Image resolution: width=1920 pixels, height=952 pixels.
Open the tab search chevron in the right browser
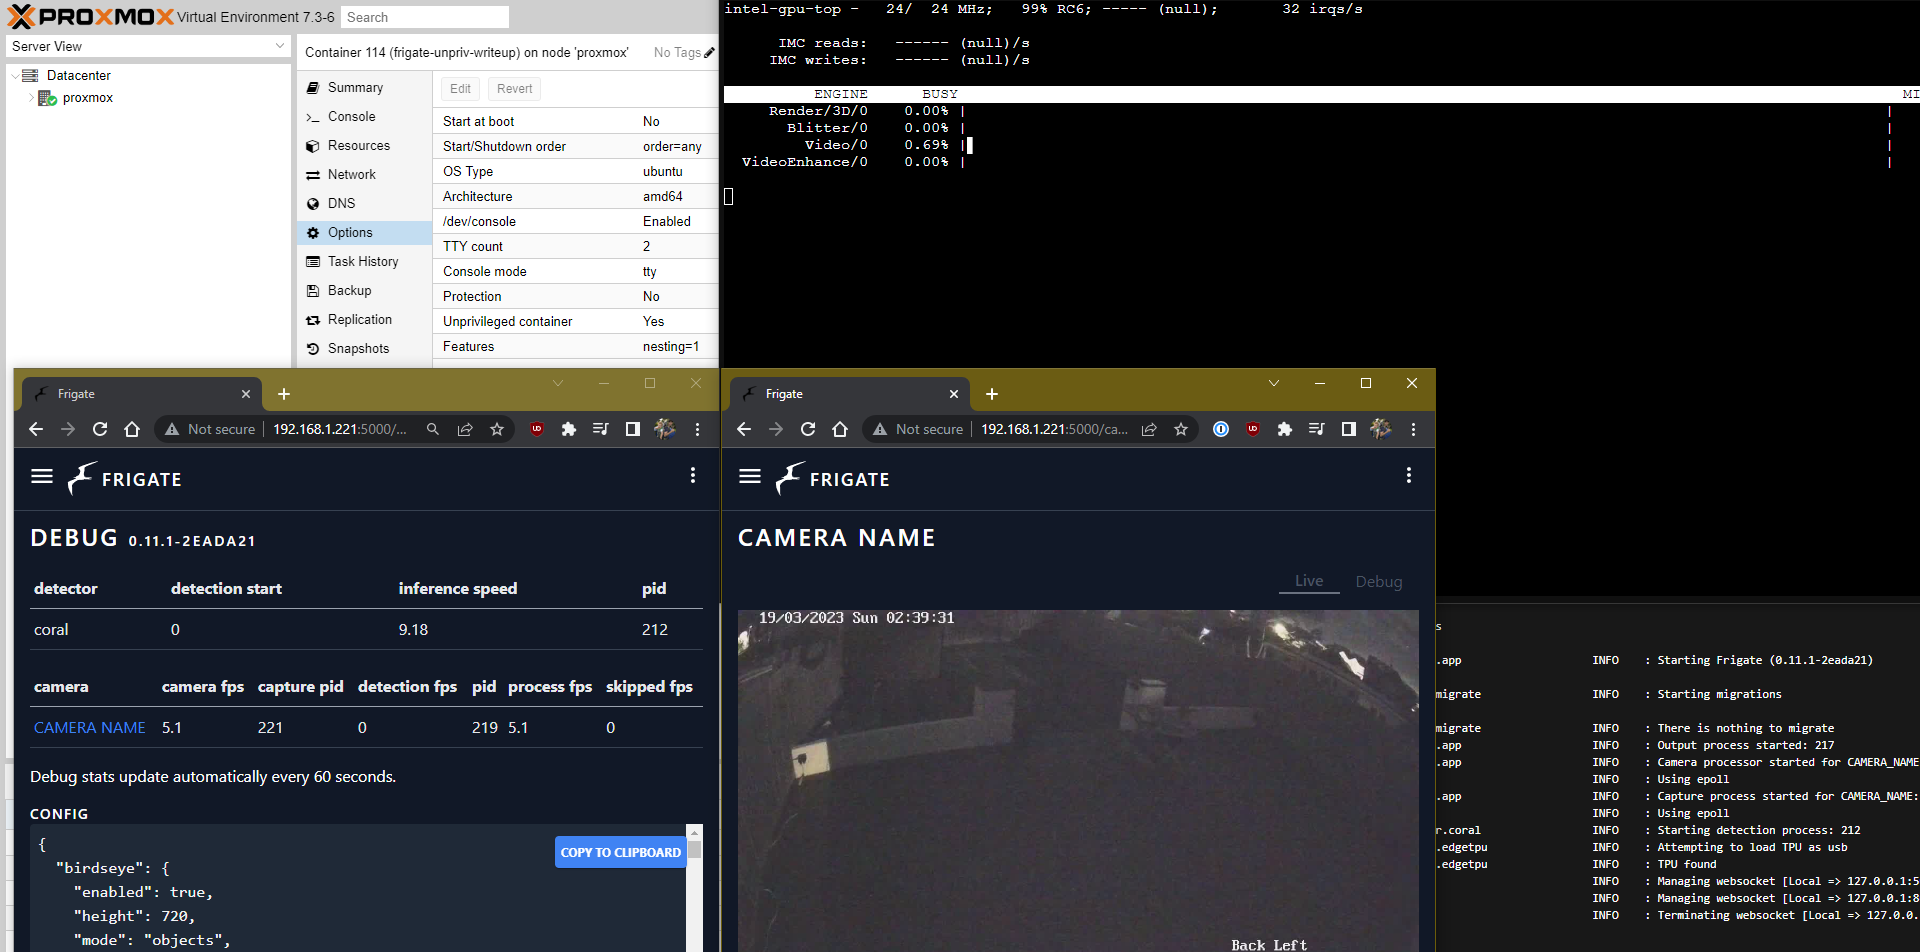(x=1274, y=383)
